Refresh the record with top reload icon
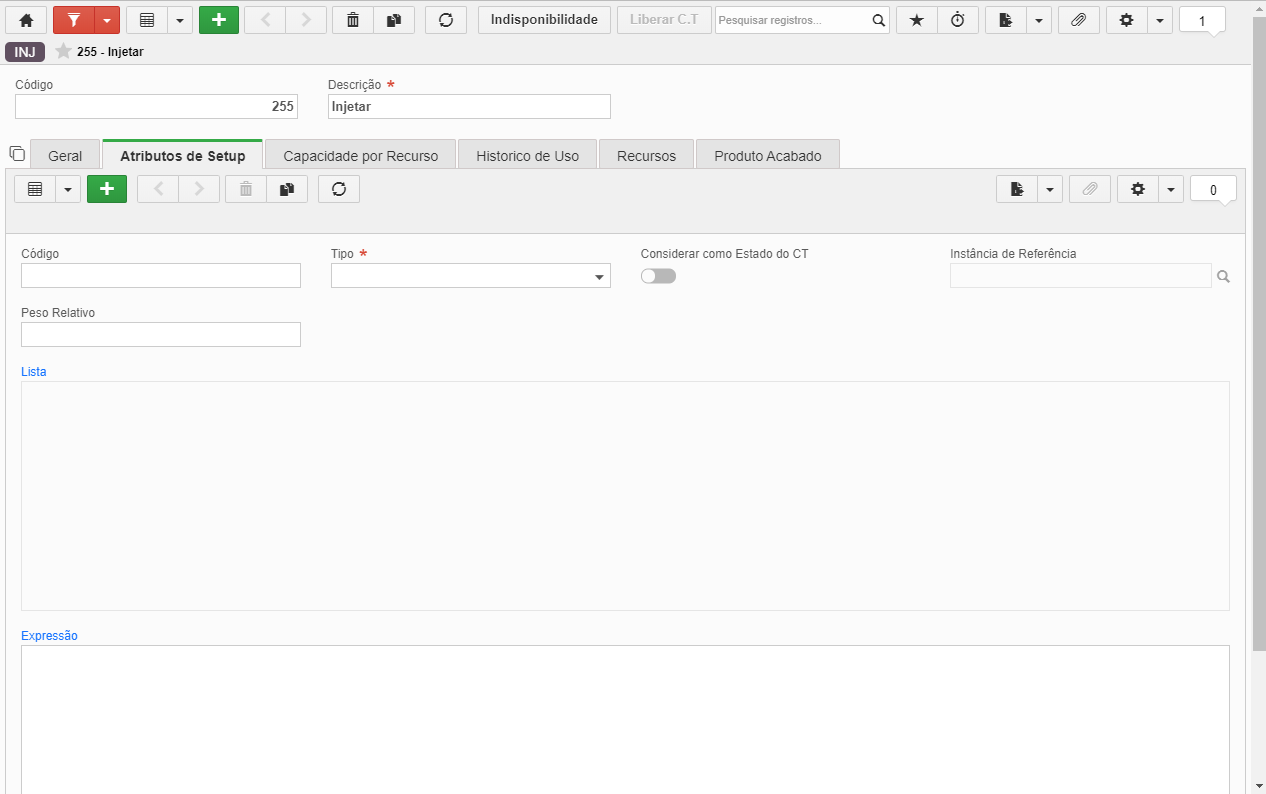The image size is (1266, 794). (x=446, y=20)
